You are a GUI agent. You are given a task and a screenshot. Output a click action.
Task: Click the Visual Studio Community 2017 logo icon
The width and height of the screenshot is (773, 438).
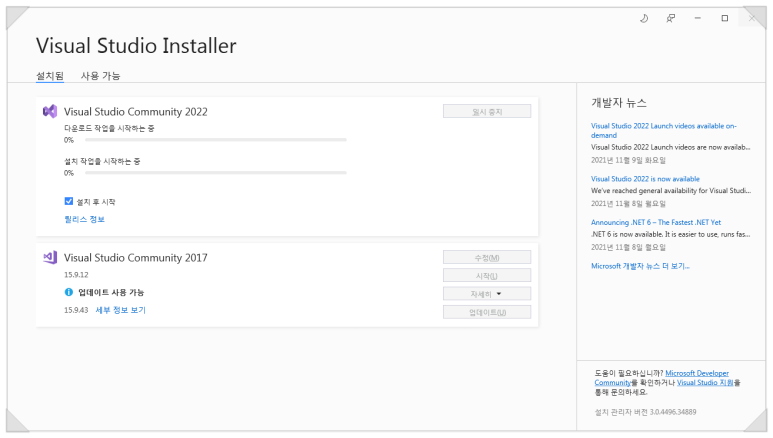tap(50, 257)
